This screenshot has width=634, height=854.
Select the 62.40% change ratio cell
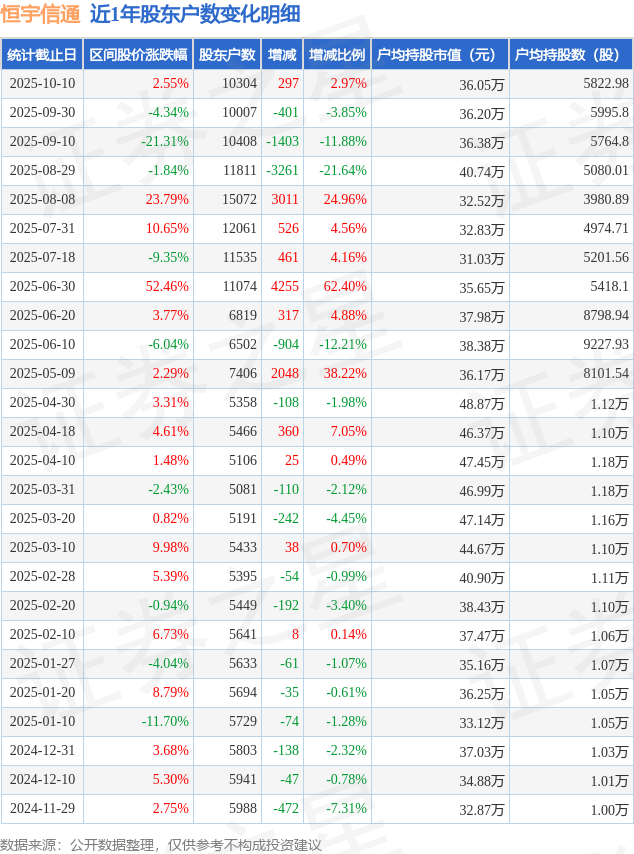345,287
